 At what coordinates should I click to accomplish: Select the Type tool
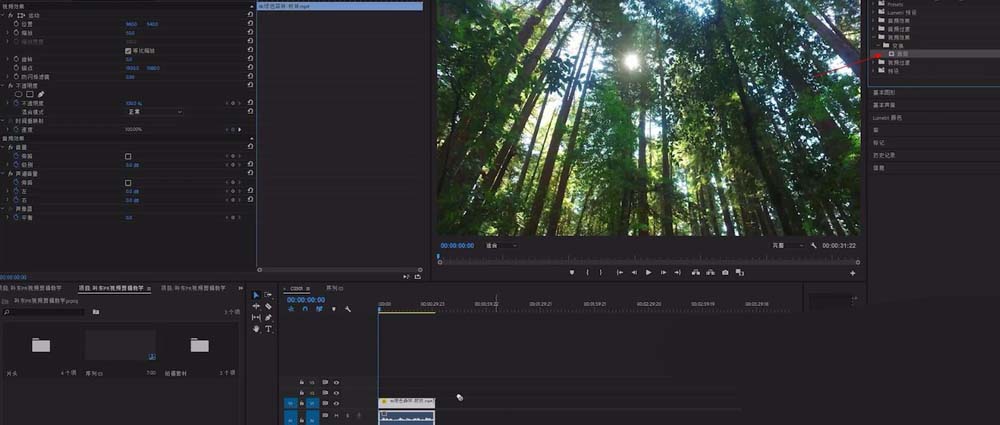[268, 329]
